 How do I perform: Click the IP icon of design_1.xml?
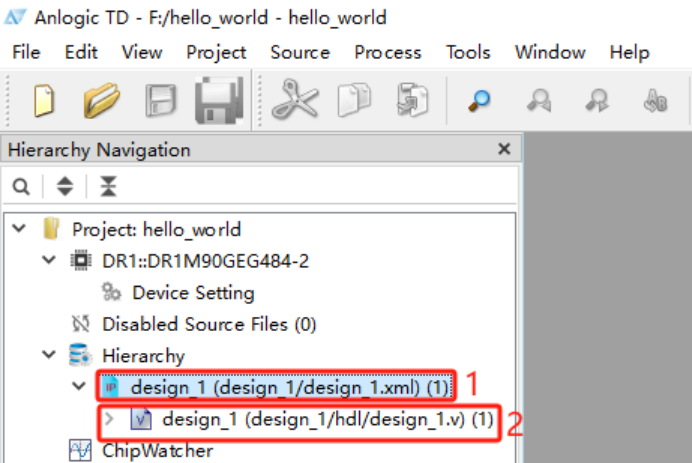[110, 387]
